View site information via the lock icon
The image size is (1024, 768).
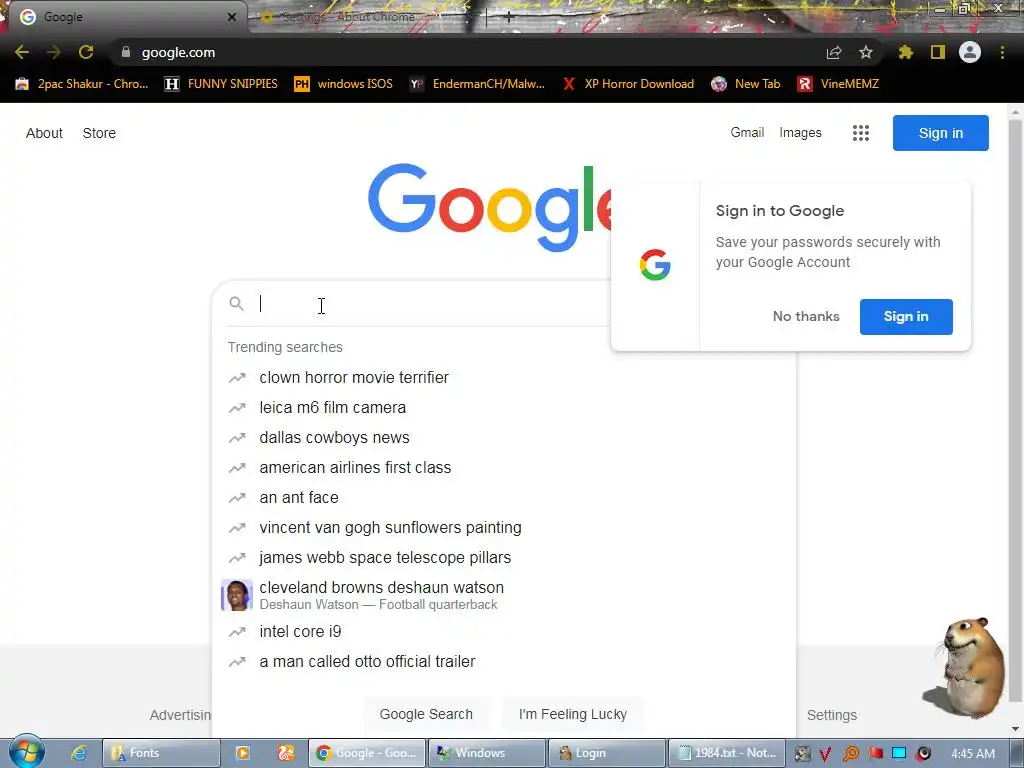(x=126, y=52)
